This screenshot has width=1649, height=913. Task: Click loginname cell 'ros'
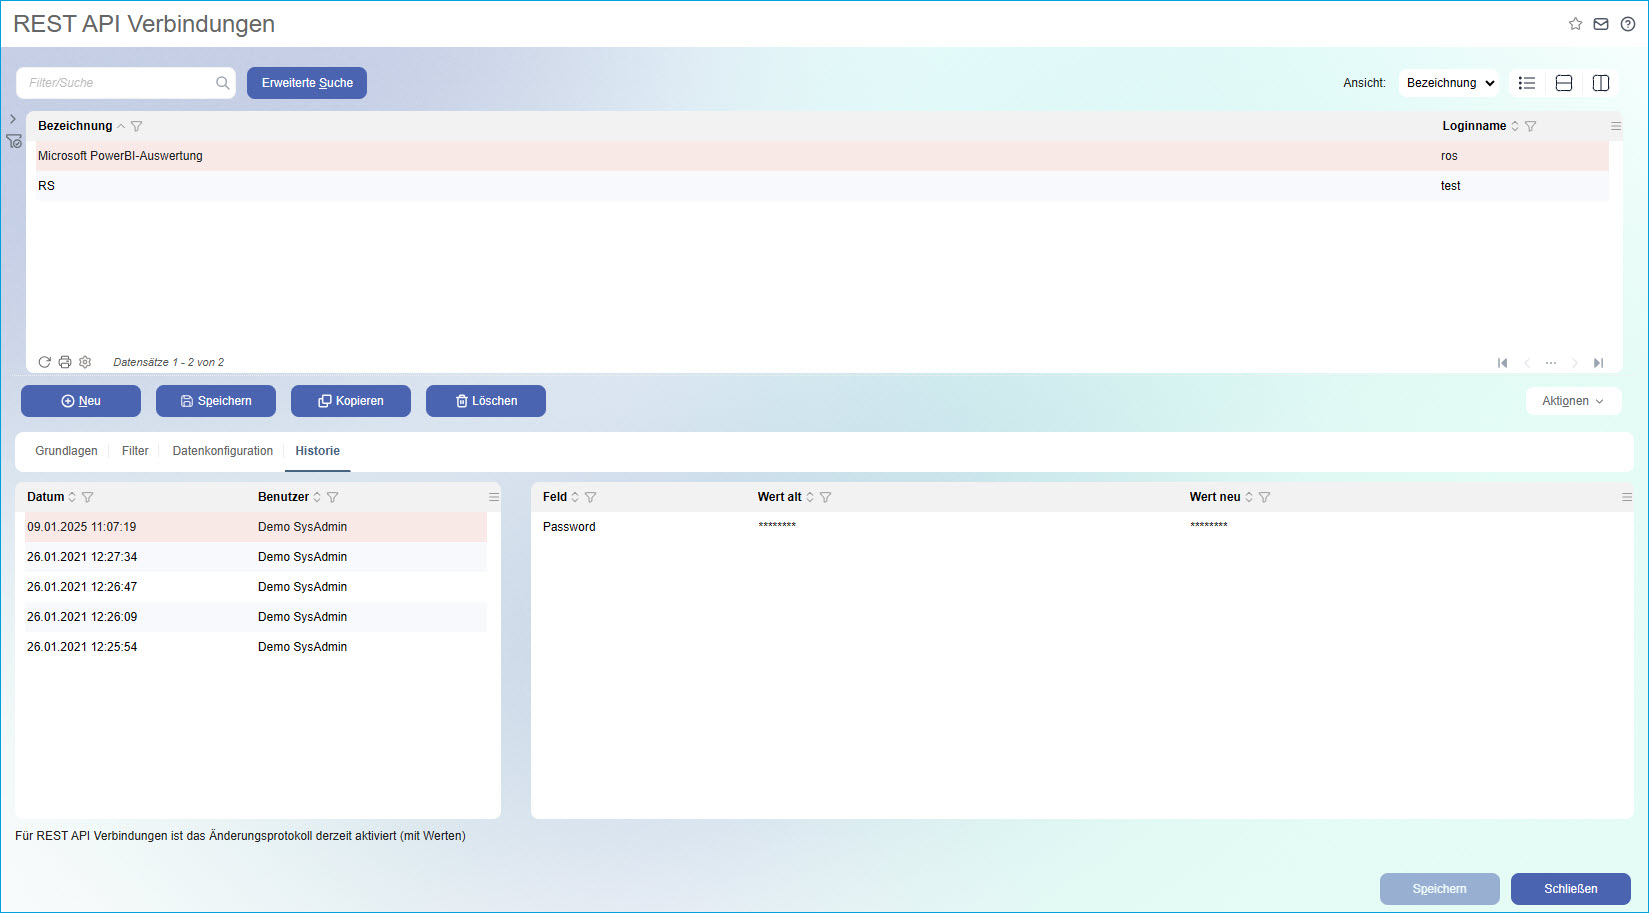pyautogui.click(x=1449, y=156)
